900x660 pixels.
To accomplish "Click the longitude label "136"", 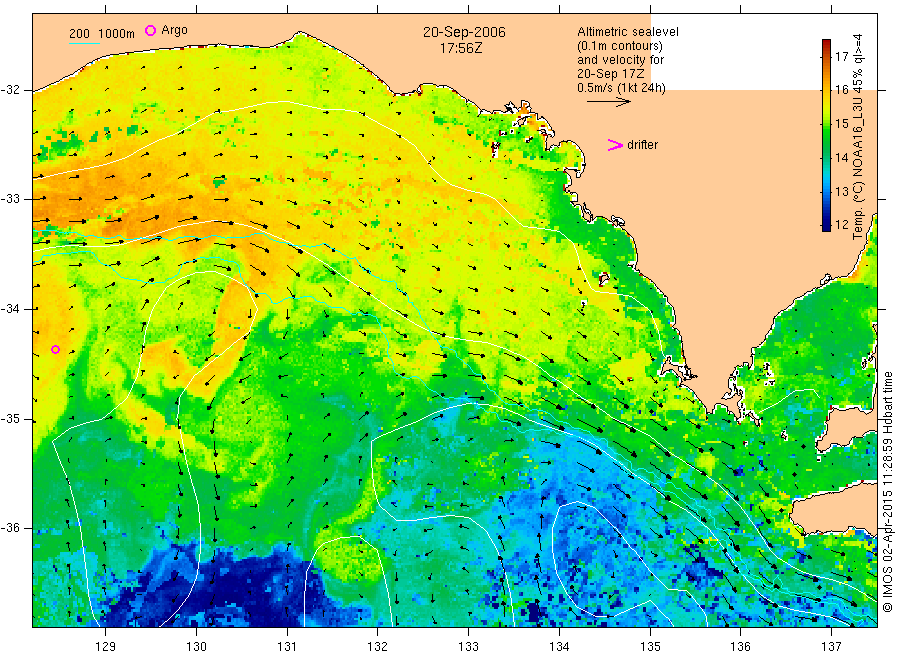I will pyautogui.click(x=740, y=647).
